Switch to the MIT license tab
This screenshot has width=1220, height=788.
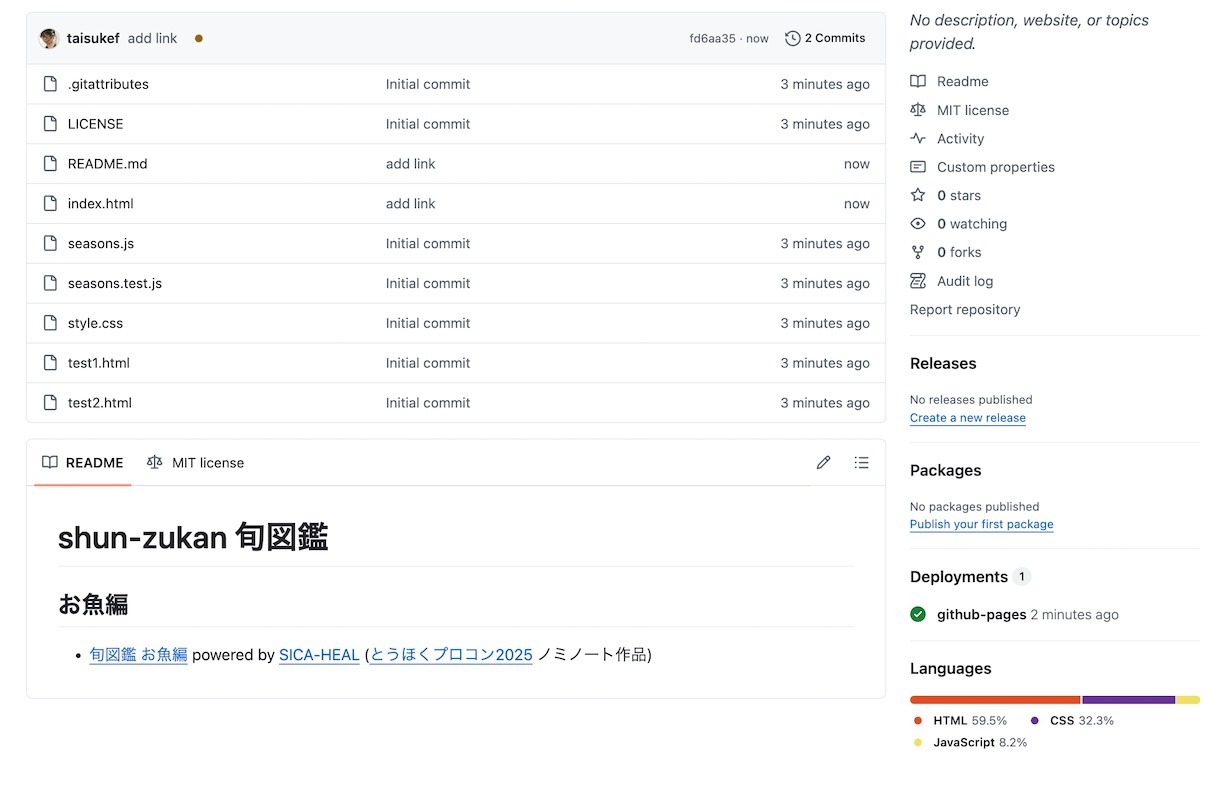196,462
